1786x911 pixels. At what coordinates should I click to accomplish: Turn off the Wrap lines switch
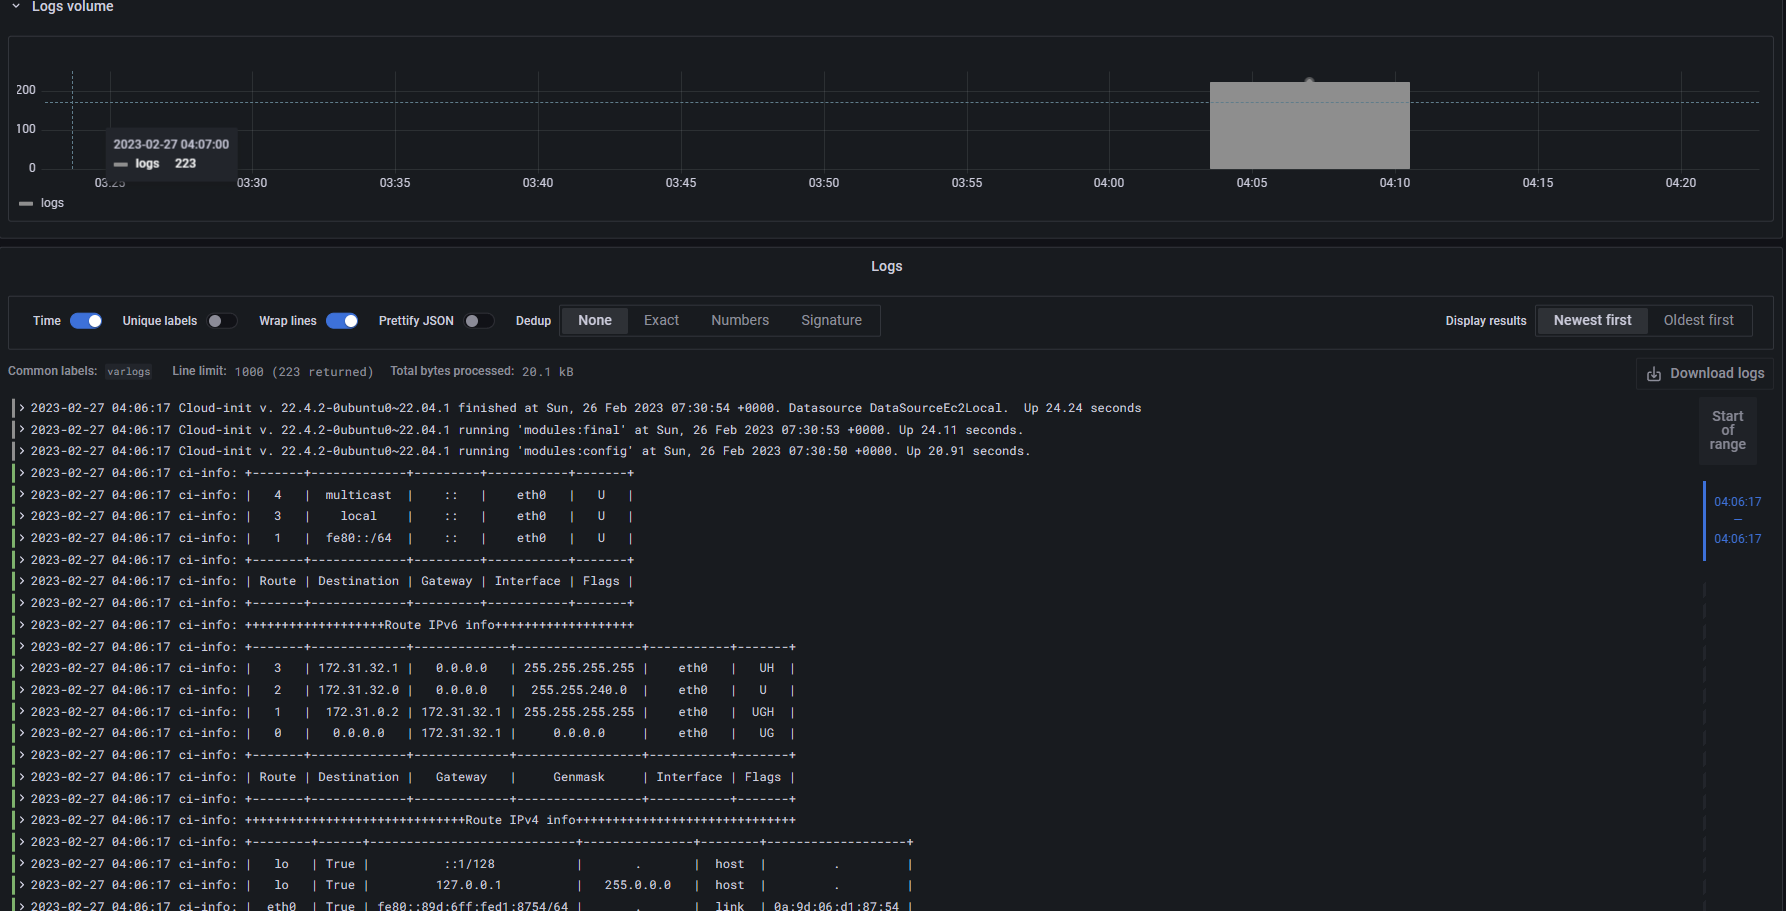pos(342,321)
